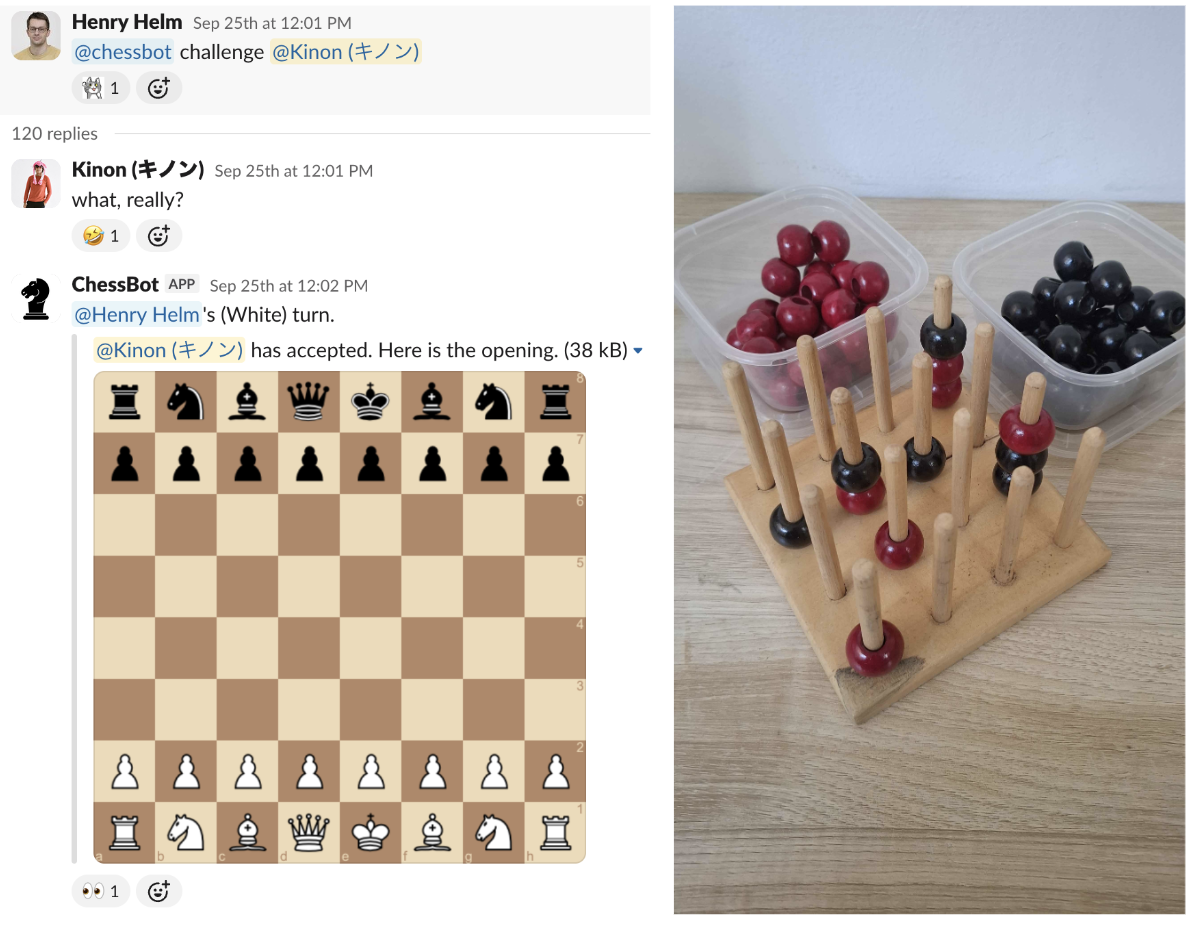Click the white pawn on e2

[x=370, y=771]
